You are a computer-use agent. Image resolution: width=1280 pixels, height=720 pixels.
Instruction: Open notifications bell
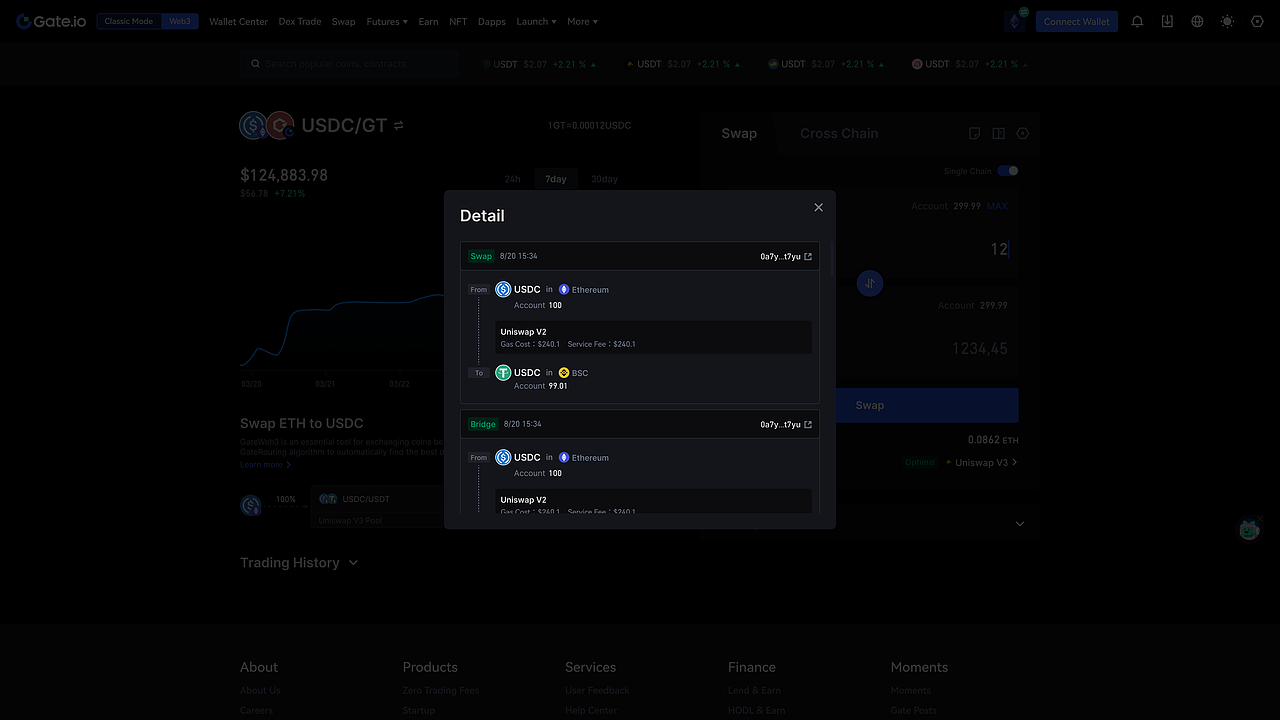point(1137,21)
